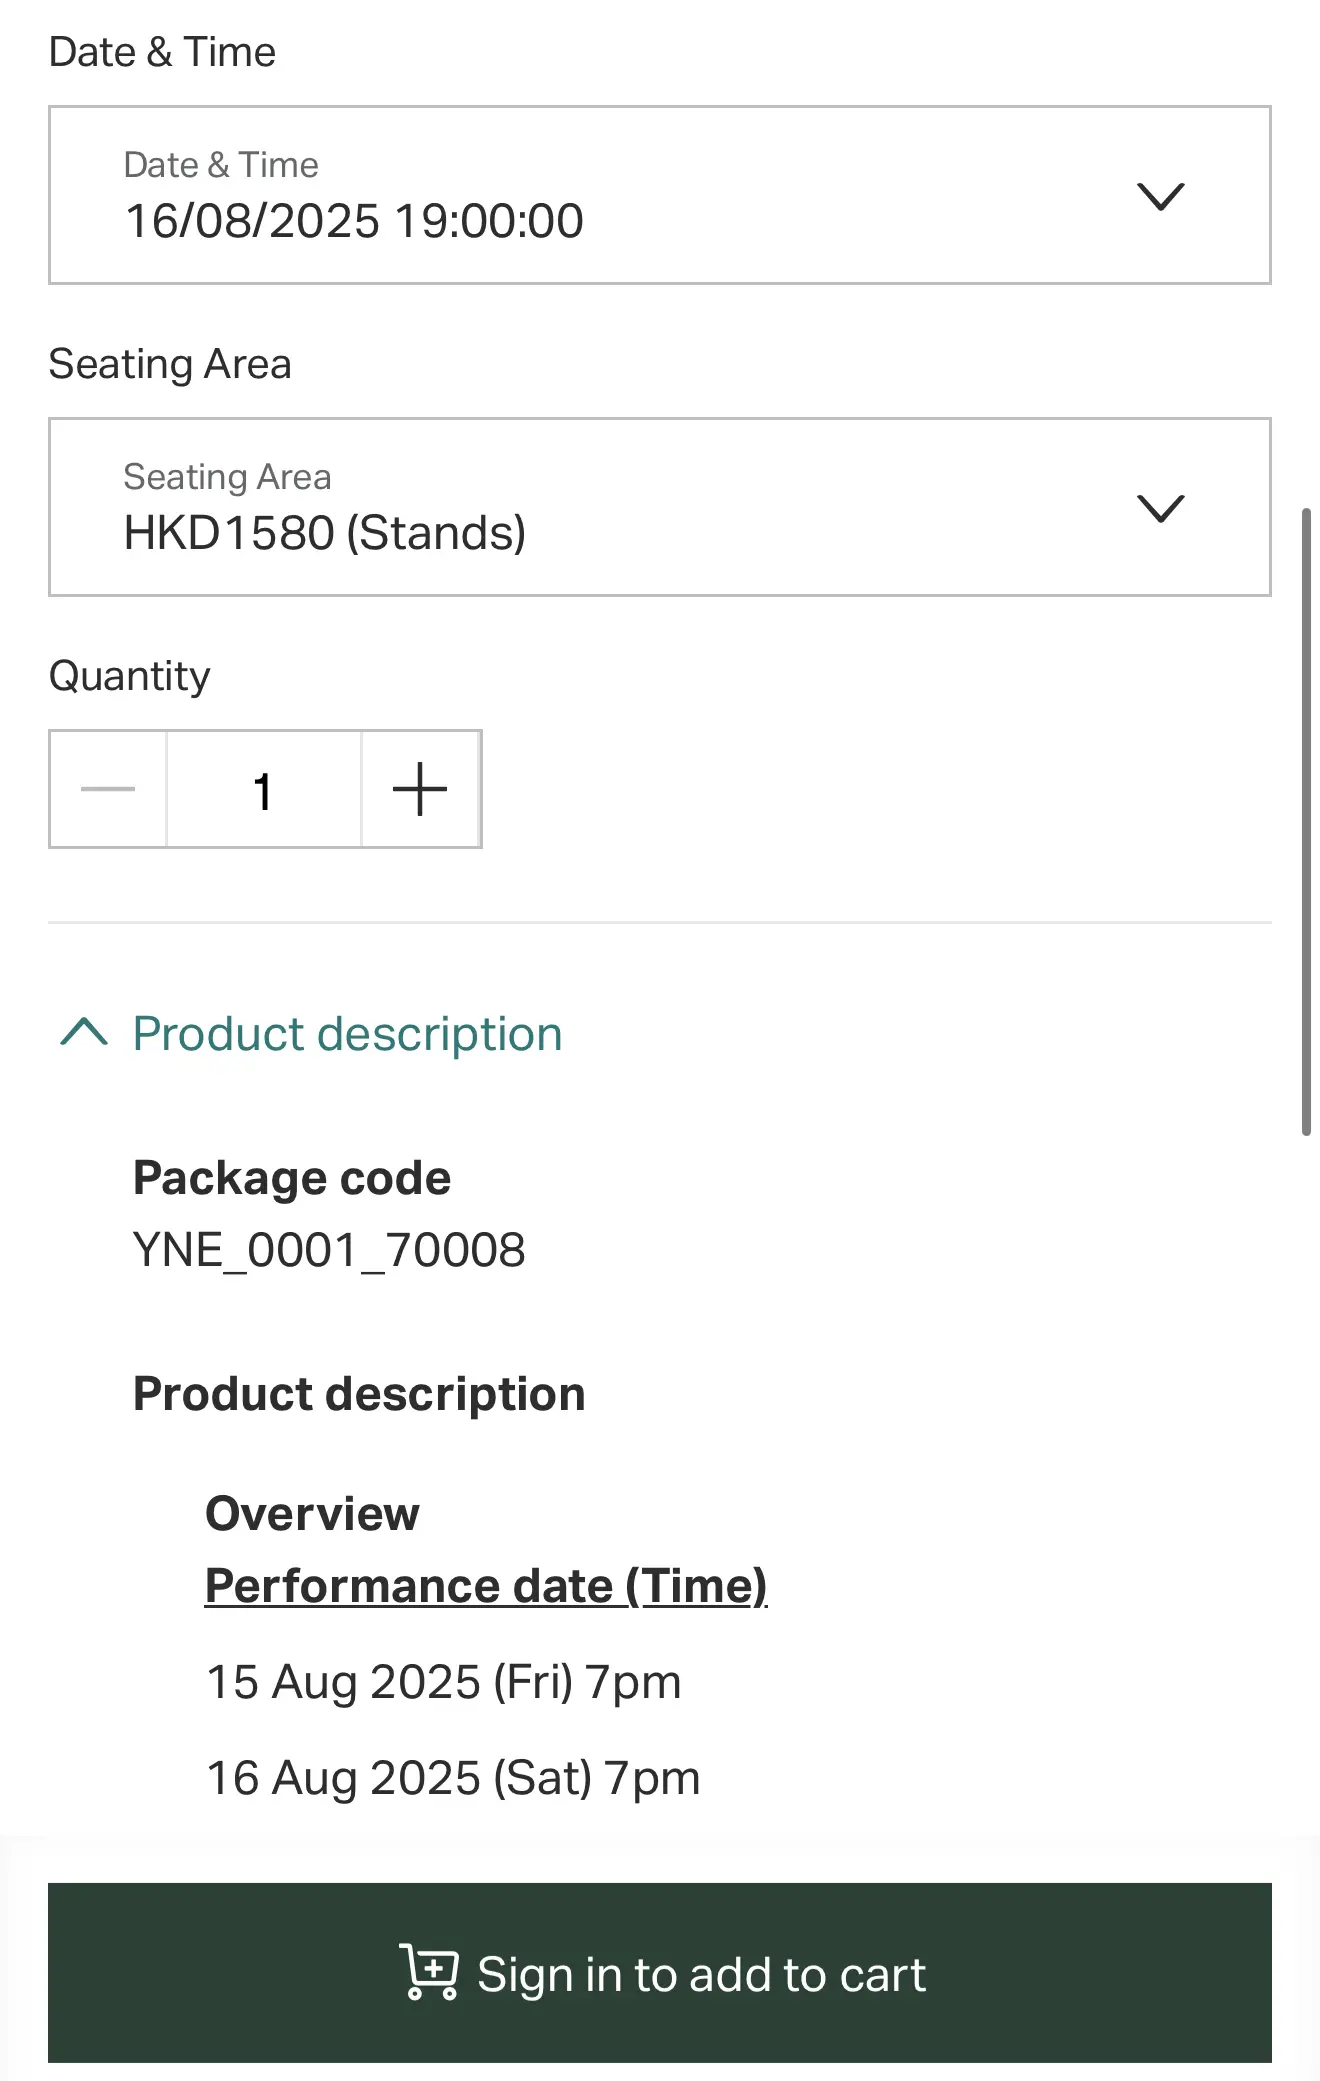Click the 16/08/2025 19:00:00 selected value
1320x2081 pixels.
pyautogui.click(x=354, y=221)
